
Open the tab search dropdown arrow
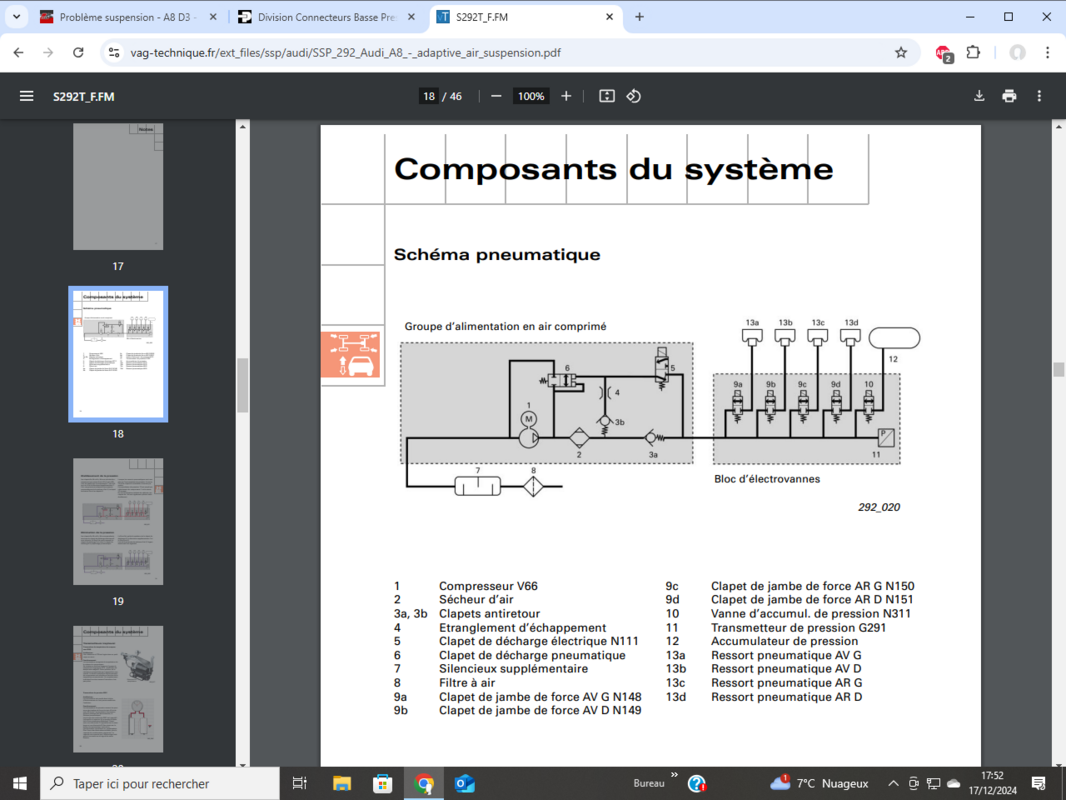[17, 17]
